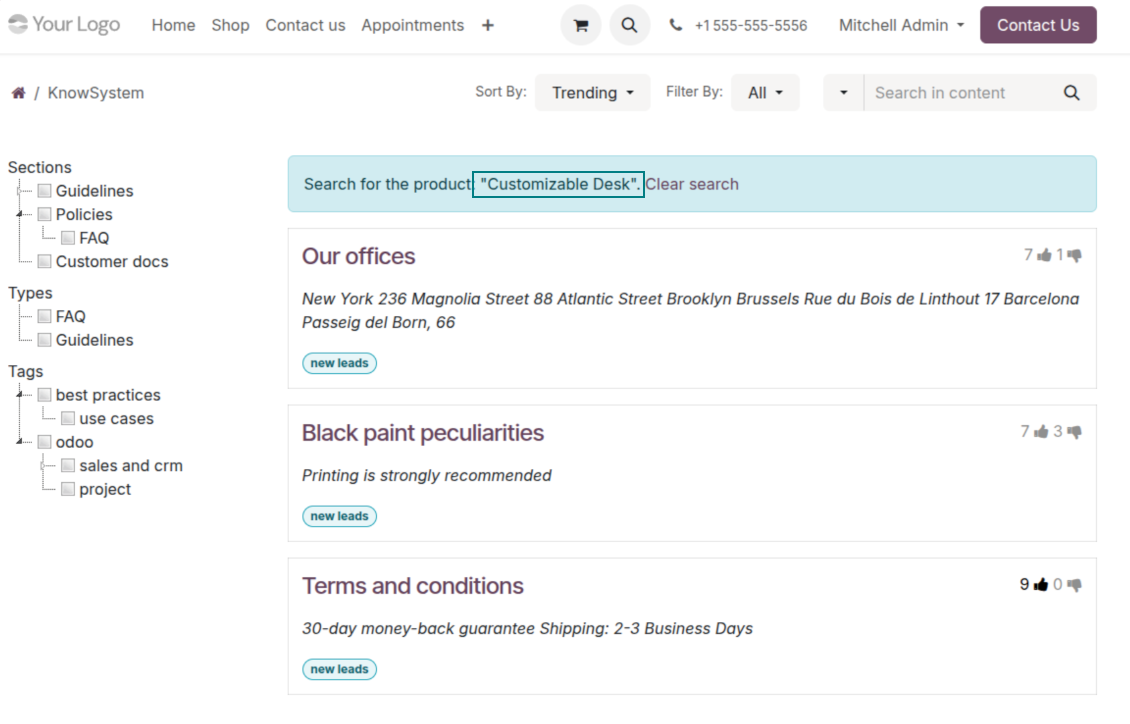1130x724 pixels.
Task: Click thumbs up on 'Terms and conditions'
Action: click(x=1041, y=585)
